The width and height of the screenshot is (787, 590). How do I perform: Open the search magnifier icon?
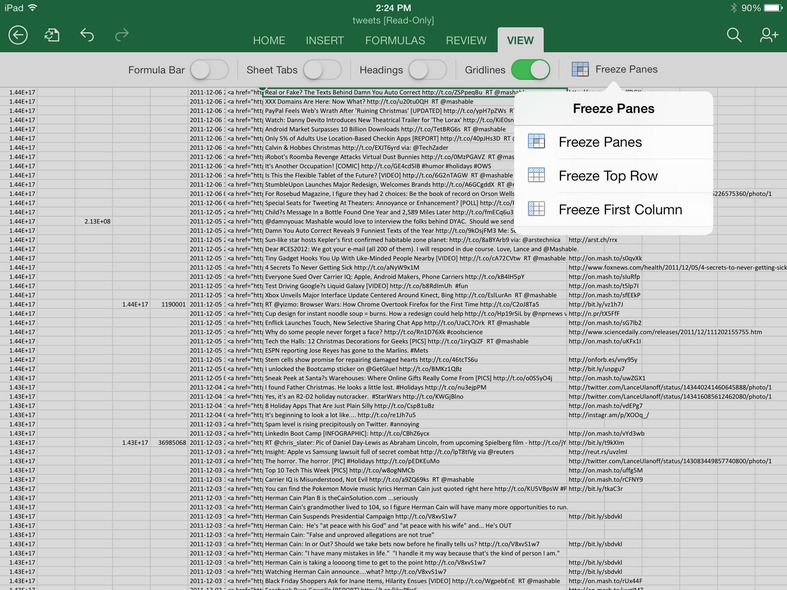[x=734, y=35]
